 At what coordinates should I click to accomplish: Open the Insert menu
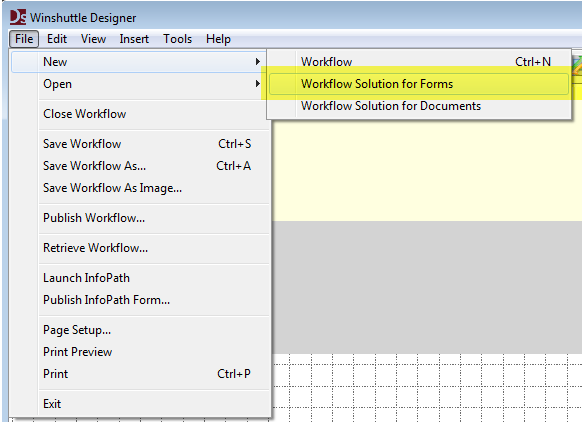pyautogui.click(x=134, y=39)
